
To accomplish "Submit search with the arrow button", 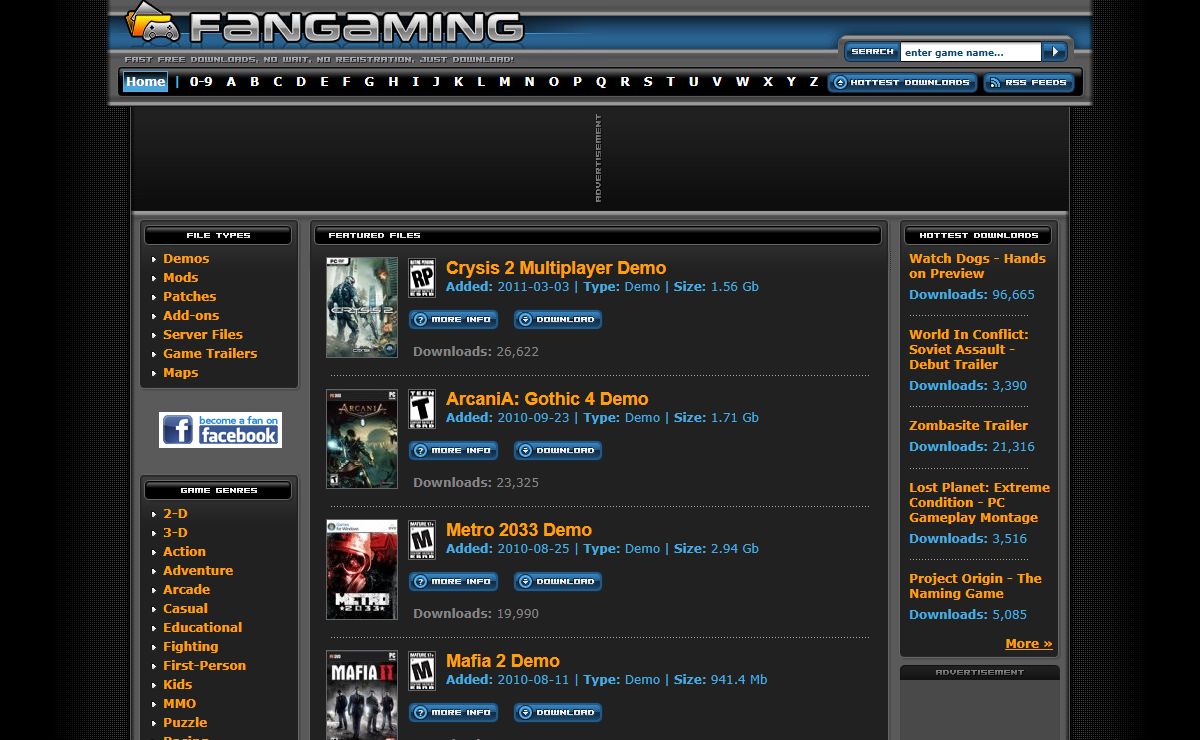I will point(1054,52).
